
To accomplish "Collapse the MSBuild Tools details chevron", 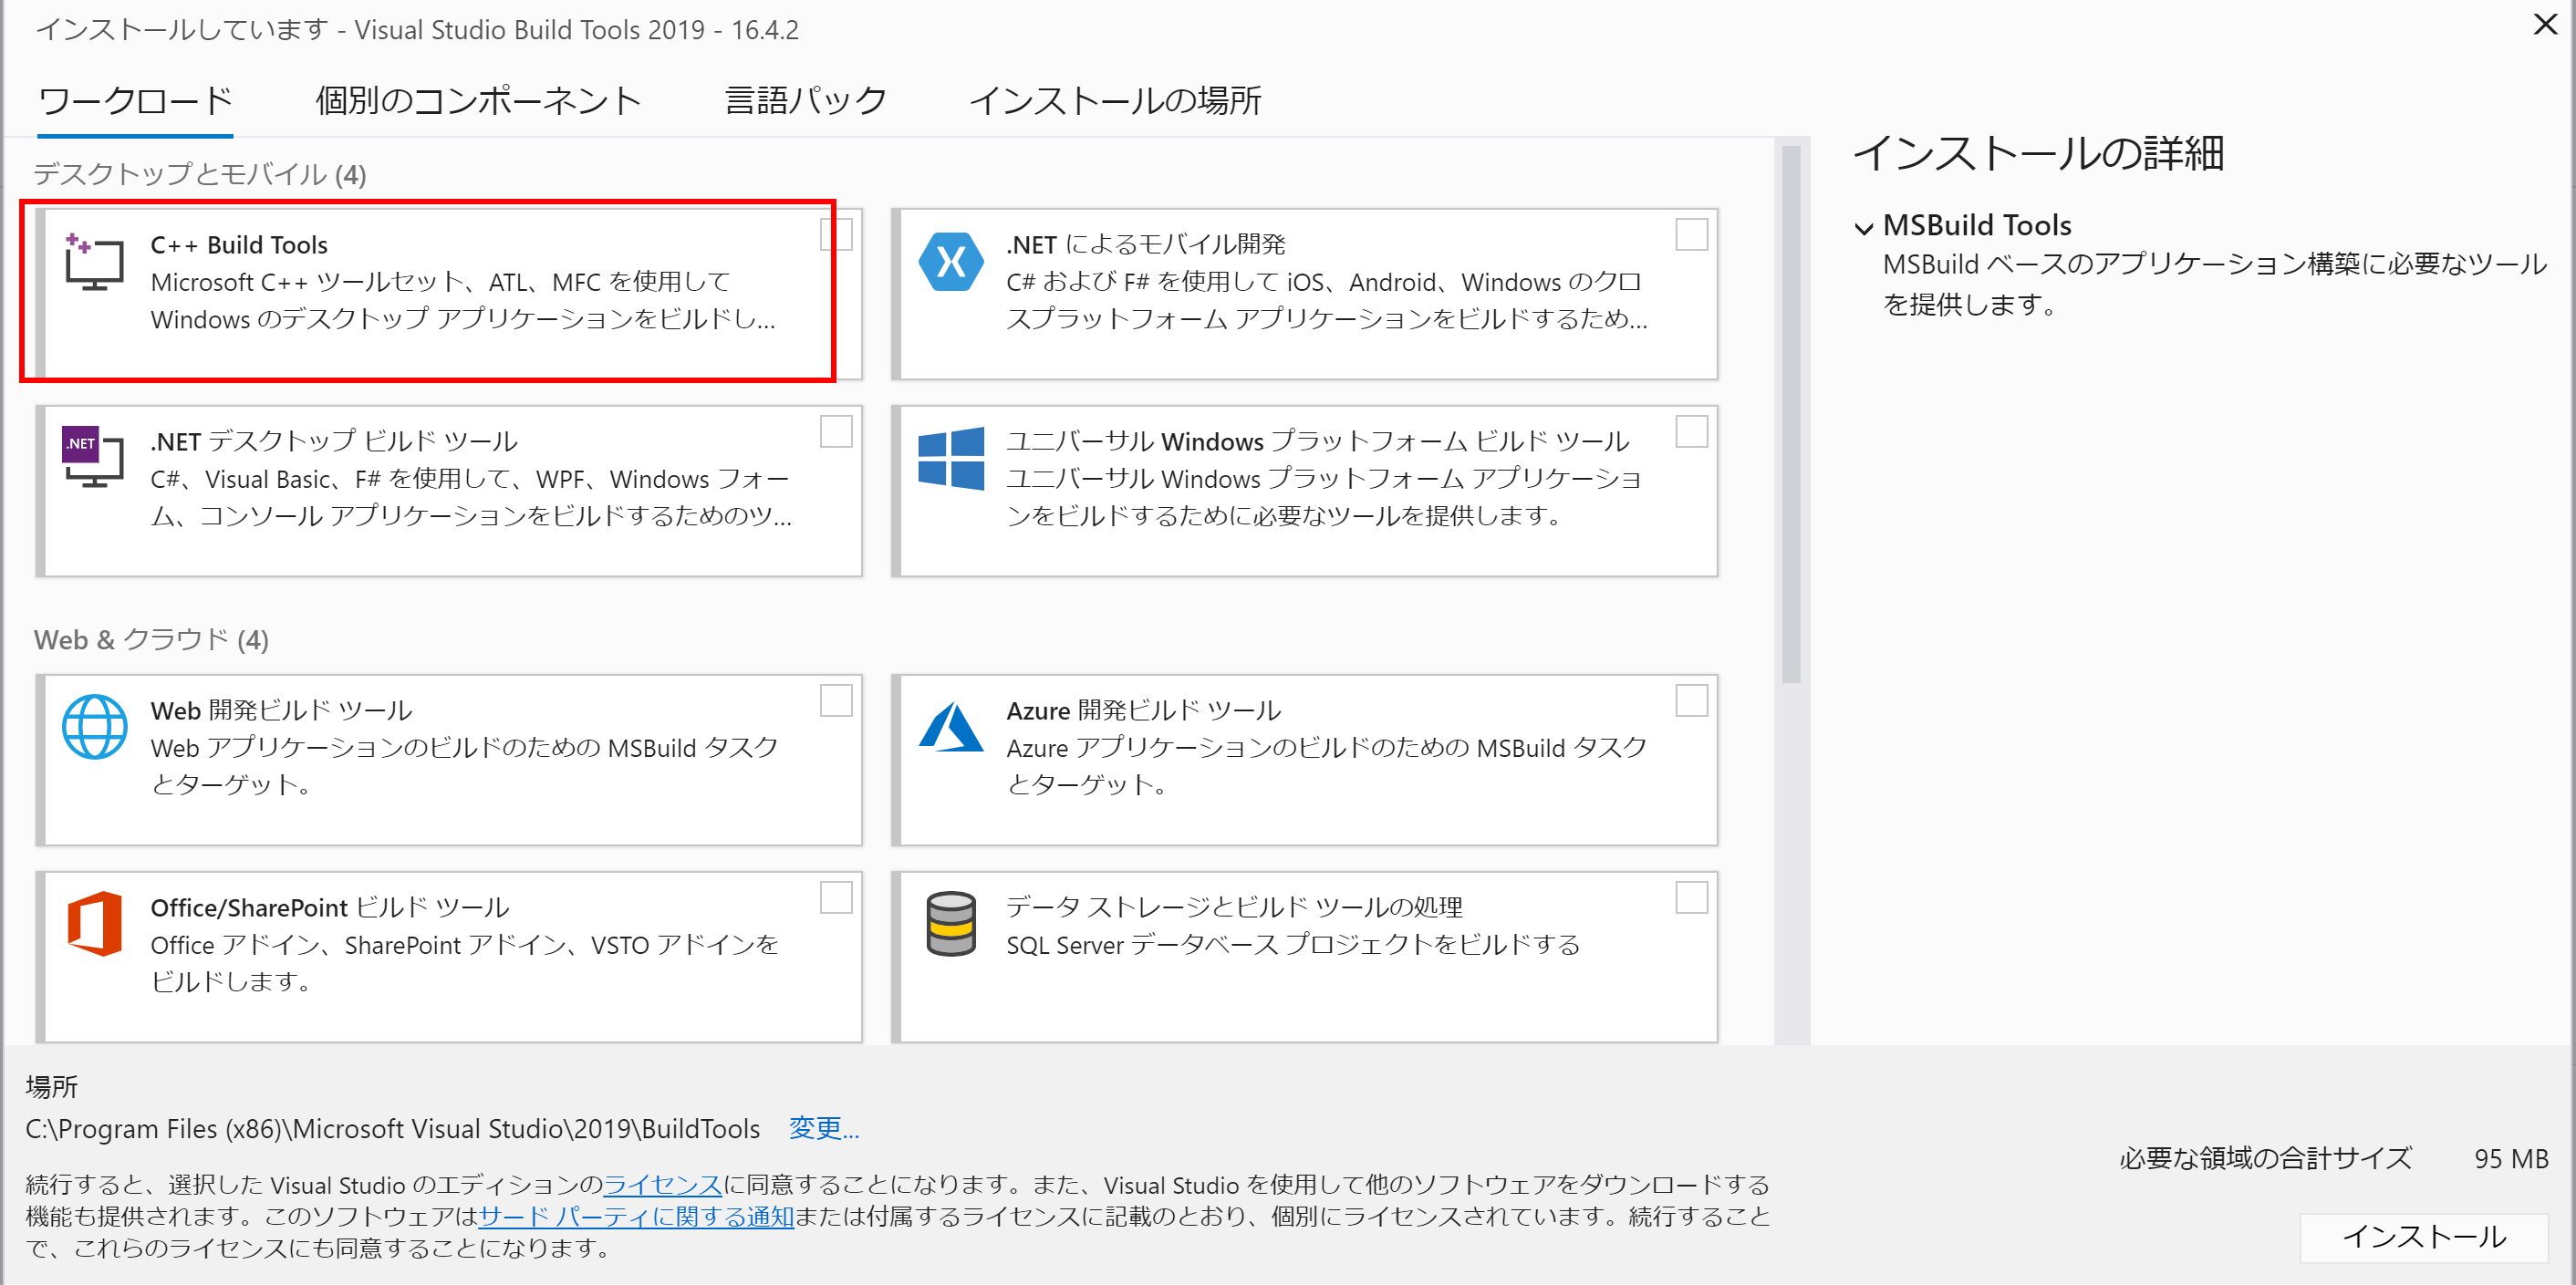I will pos(1864,228).
